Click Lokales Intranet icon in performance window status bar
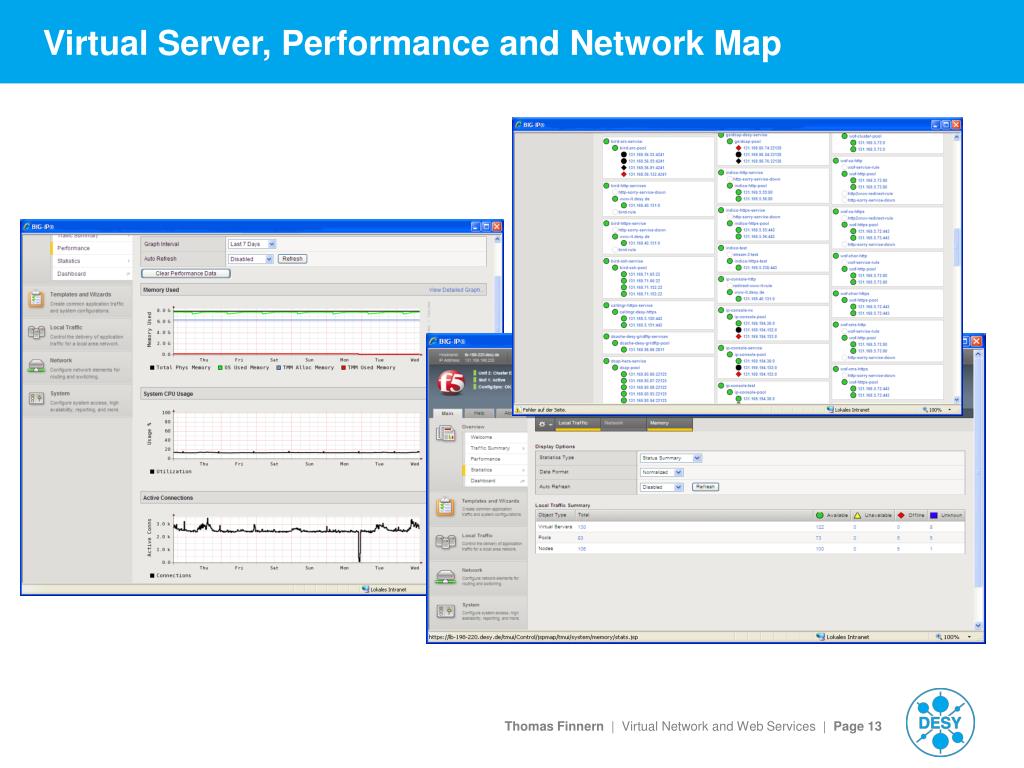The width and height of the screenshot is (1024, 768). click(366, 589)
